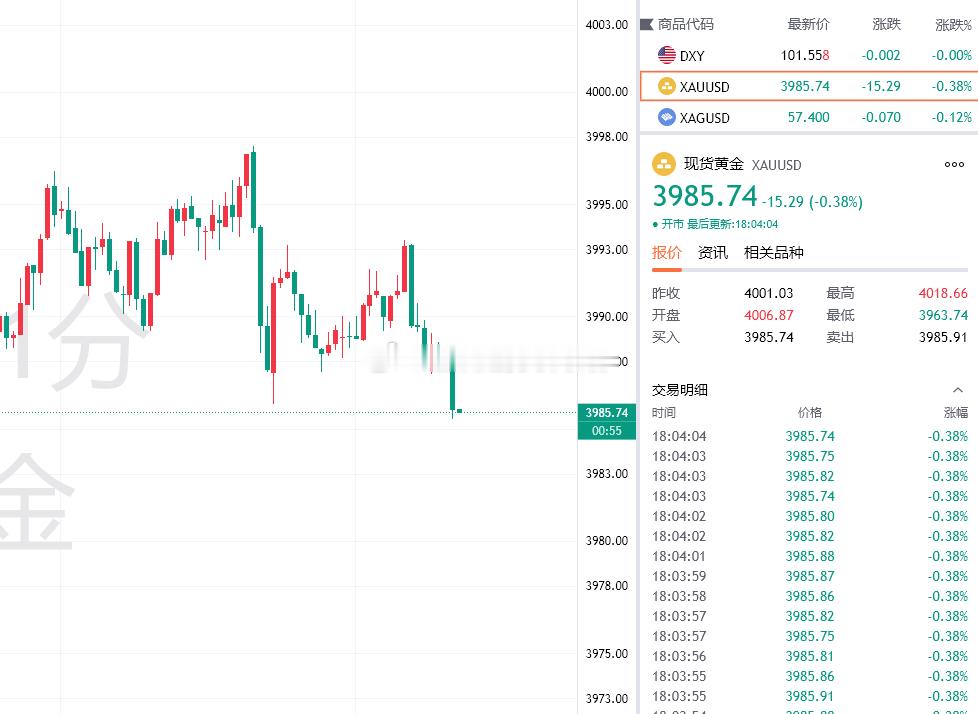This screenshot has width=978, height=714.
Task: Switch to the 相关品种 tab
Action: 773,253
